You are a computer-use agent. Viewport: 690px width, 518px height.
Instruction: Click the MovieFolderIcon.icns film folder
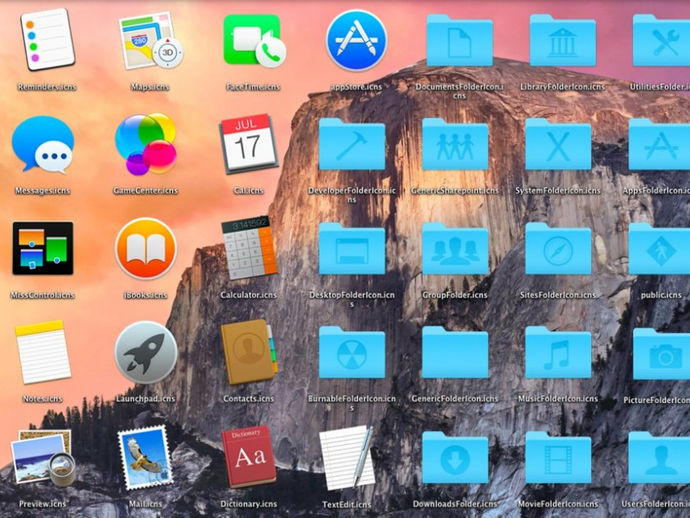[558, 457]
